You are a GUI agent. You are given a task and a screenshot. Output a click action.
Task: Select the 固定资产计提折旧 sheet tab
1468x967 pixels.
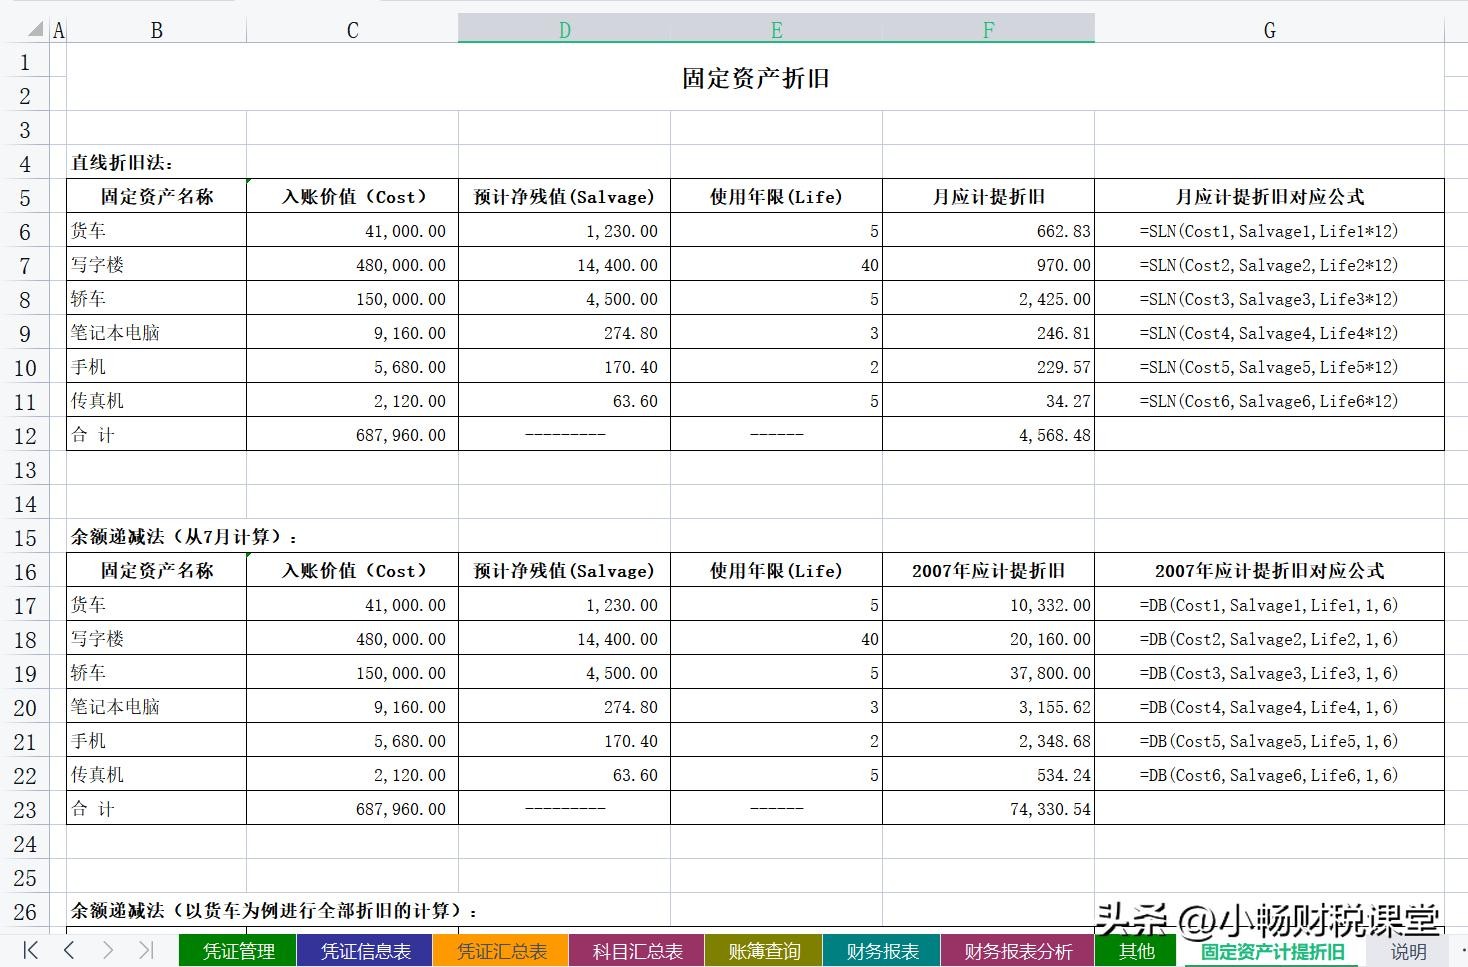point(1272,951)
